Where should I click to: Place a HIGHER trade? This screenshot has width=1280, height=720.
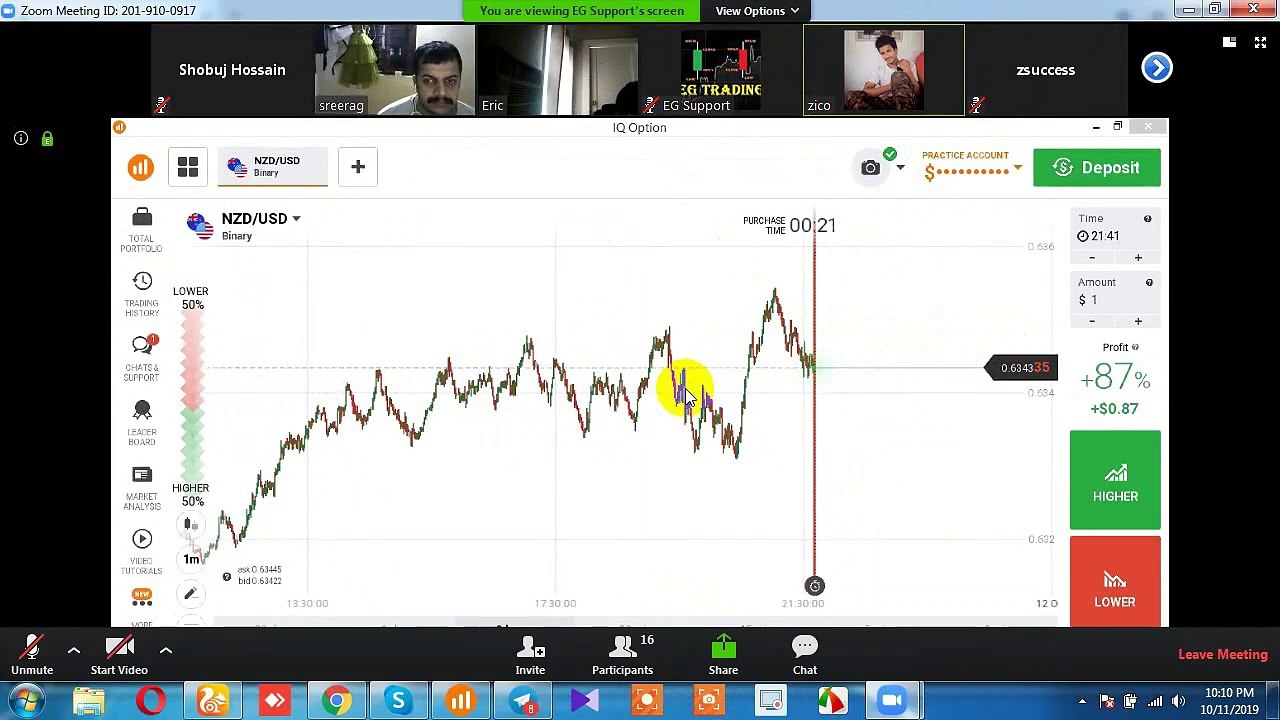tap(1115, 480)
